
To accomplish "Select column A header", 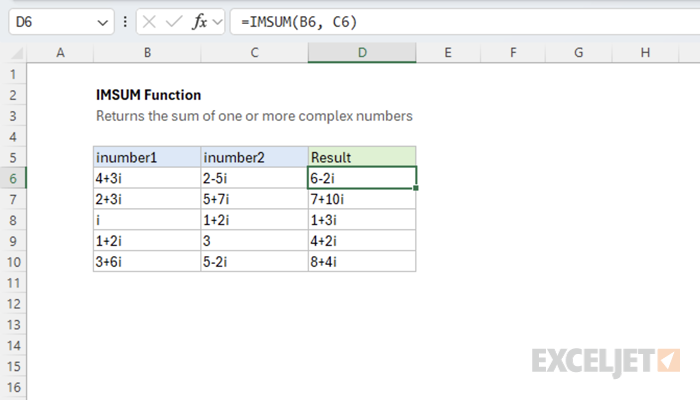I will tap(60, 53).
